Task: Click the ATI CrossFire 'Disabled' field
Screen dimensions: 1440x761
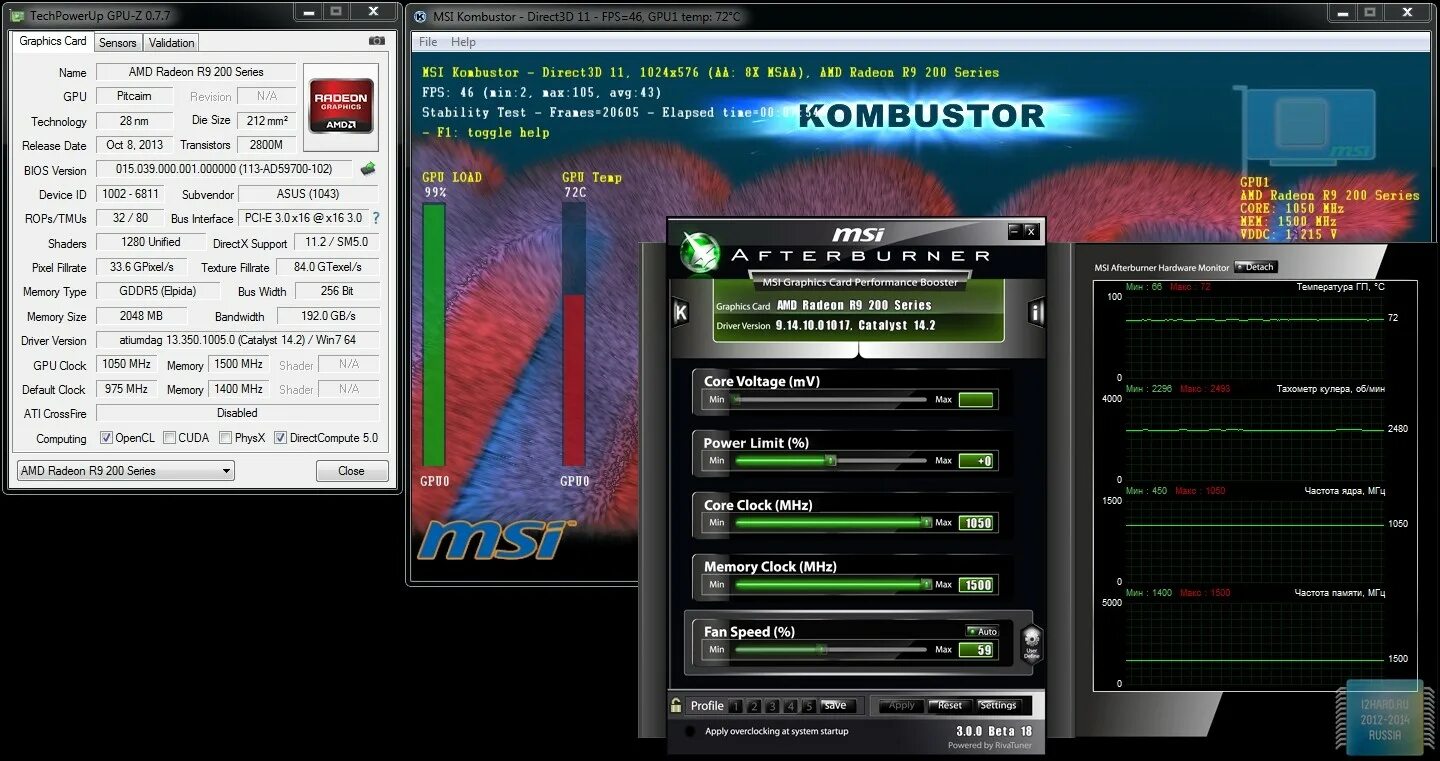Action: [x=237, y=413]
